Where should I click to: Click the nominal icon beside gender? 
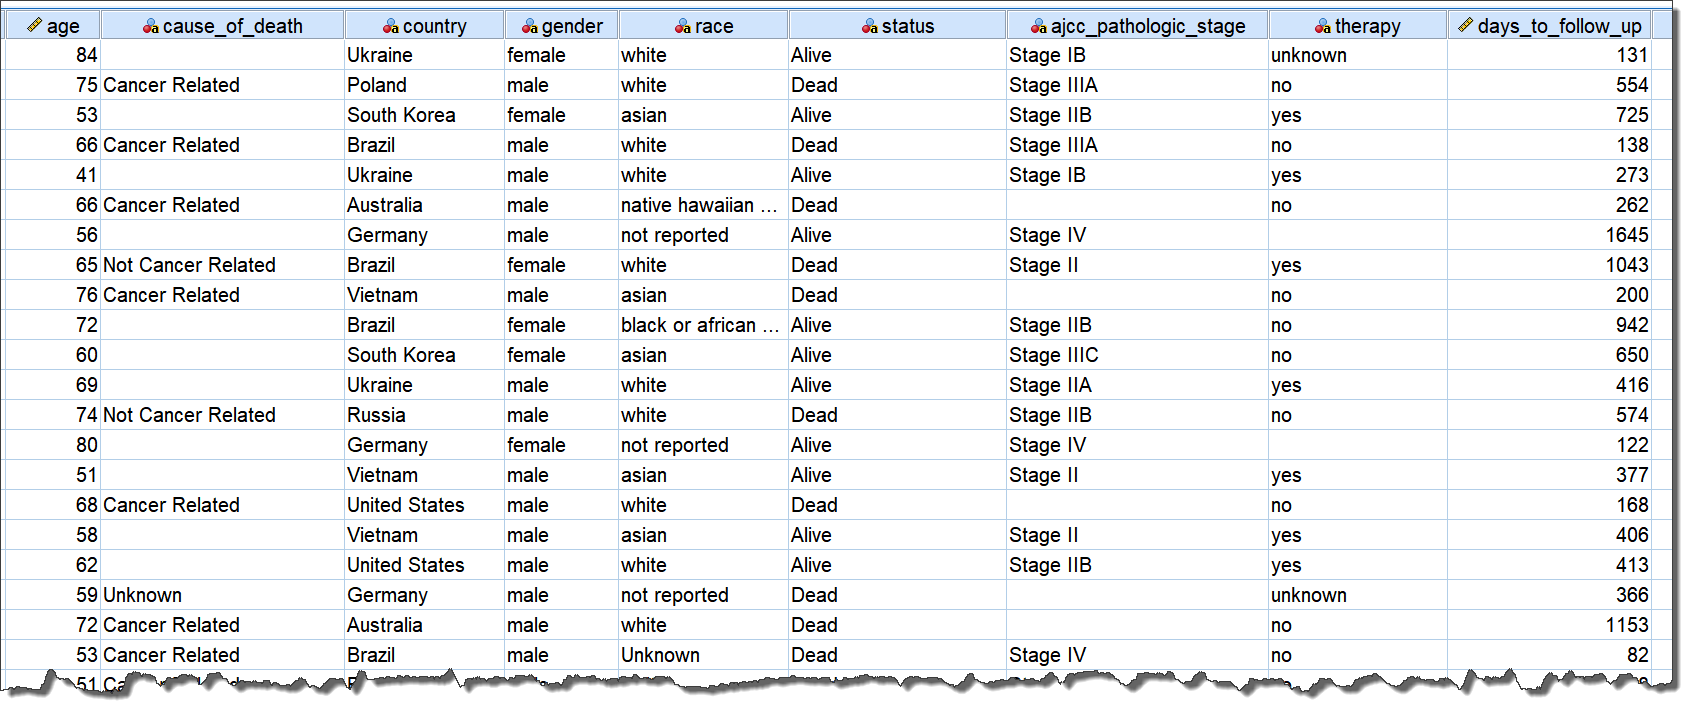coord(530,27)
